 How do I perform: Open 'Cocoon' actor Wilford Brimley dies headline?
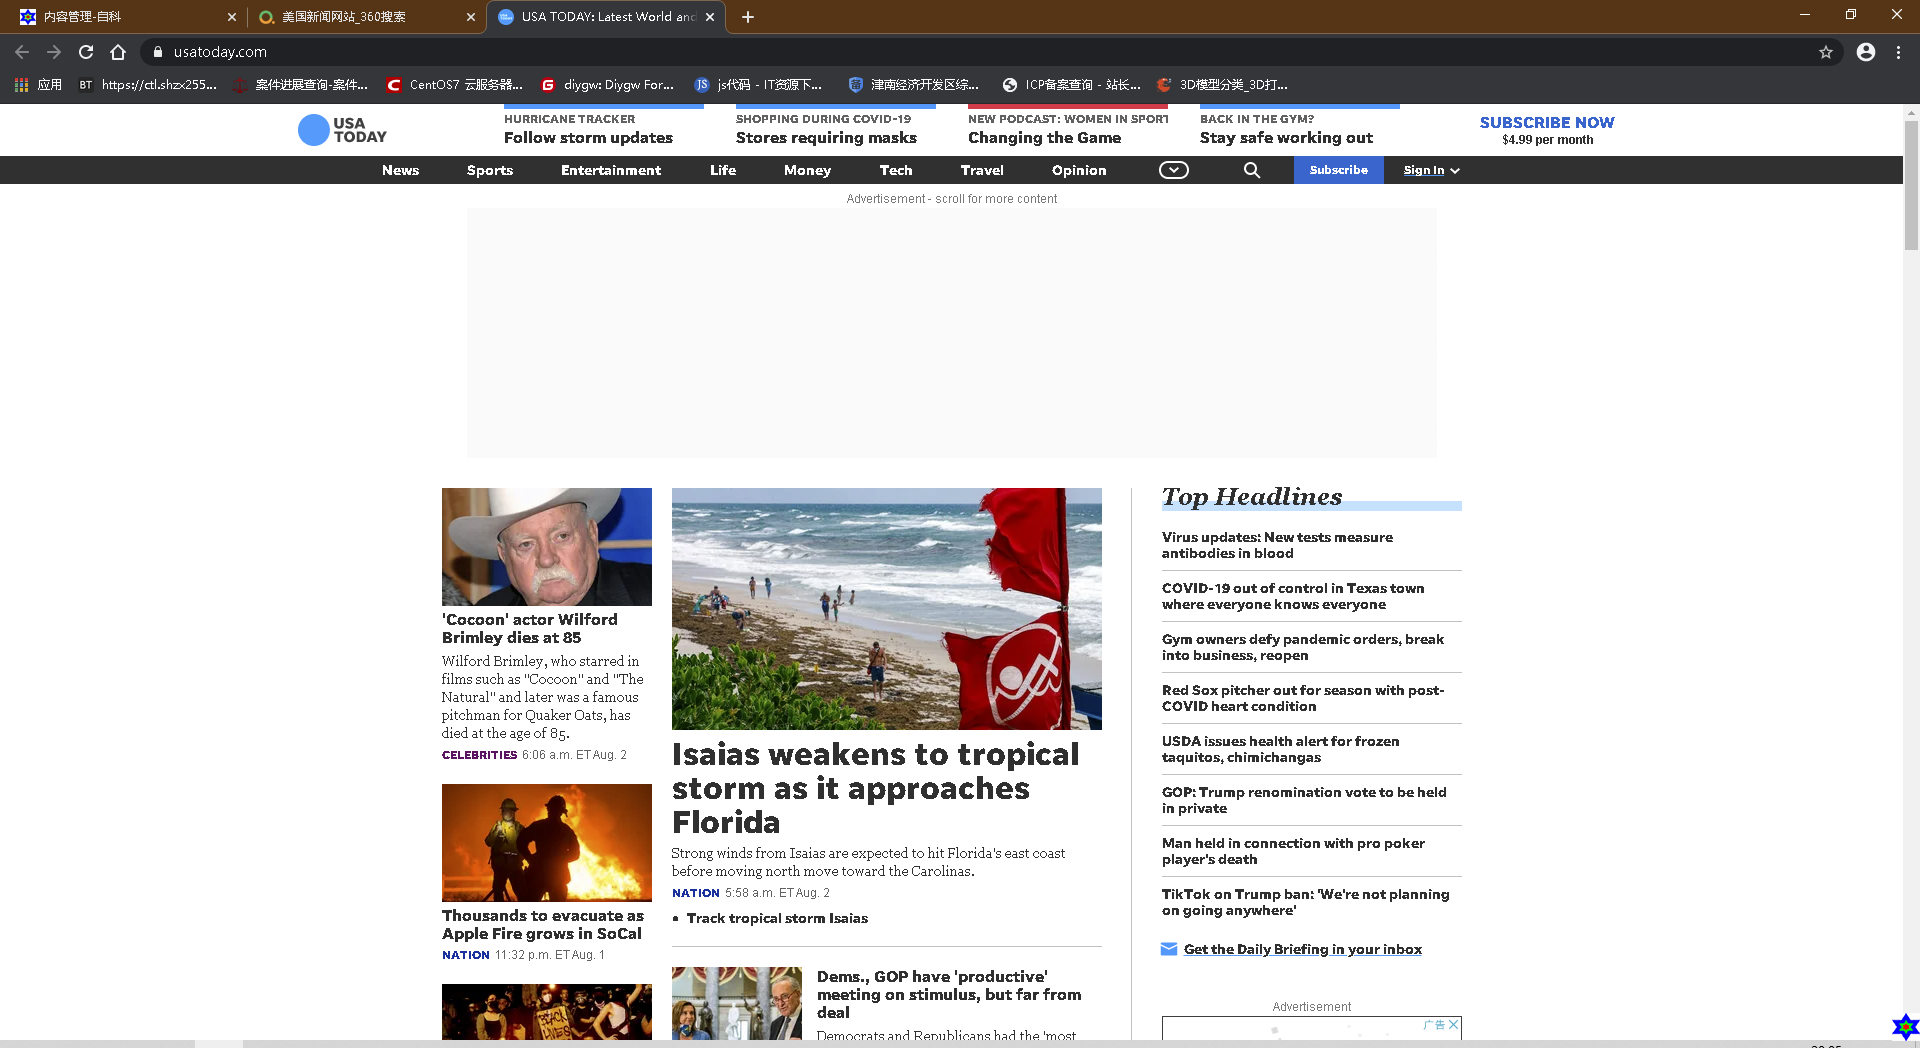pyautogui.click(x=530, y=628)
